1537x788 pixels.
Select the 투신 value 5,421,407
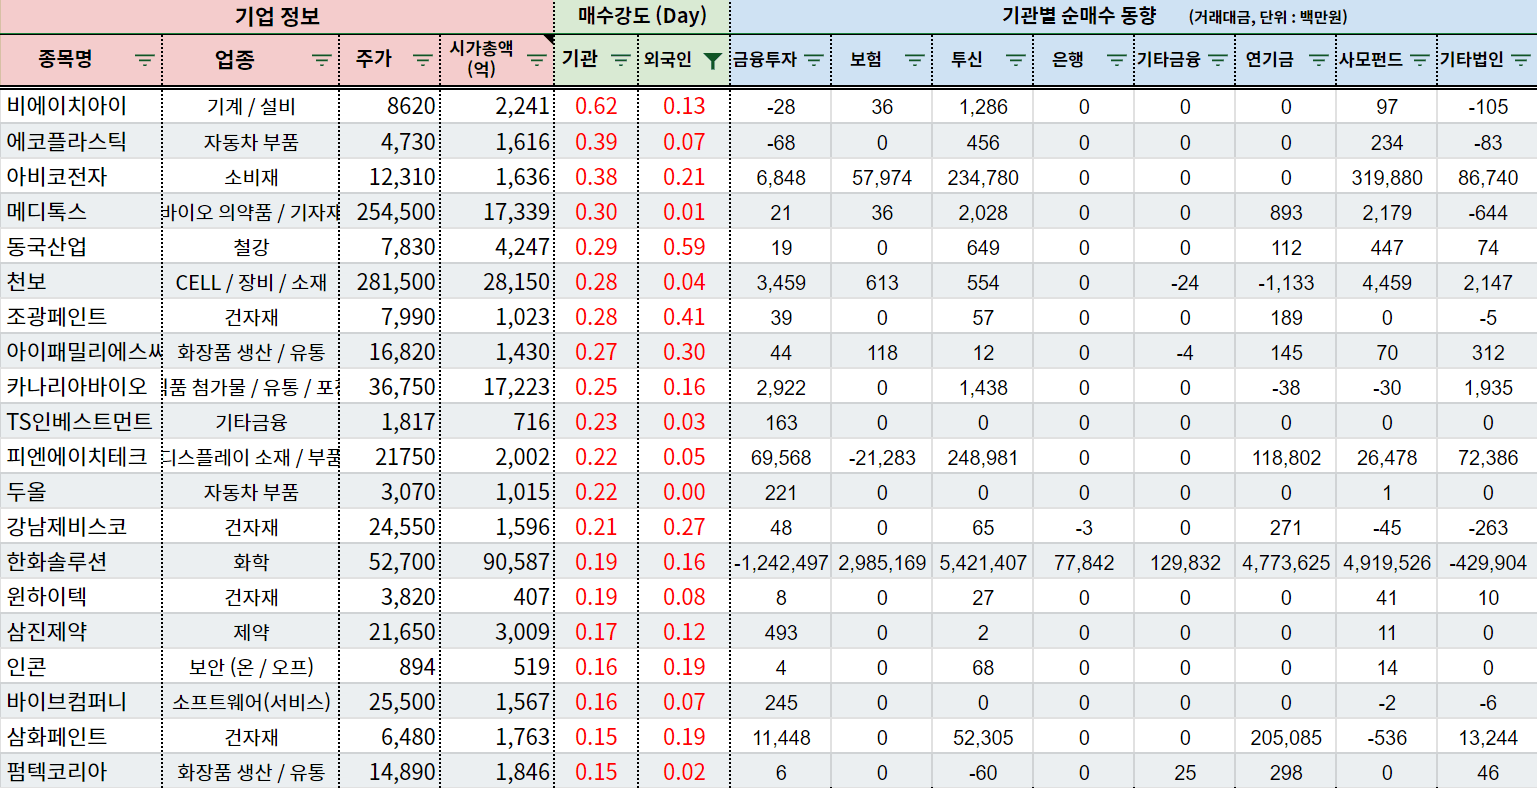983,562
